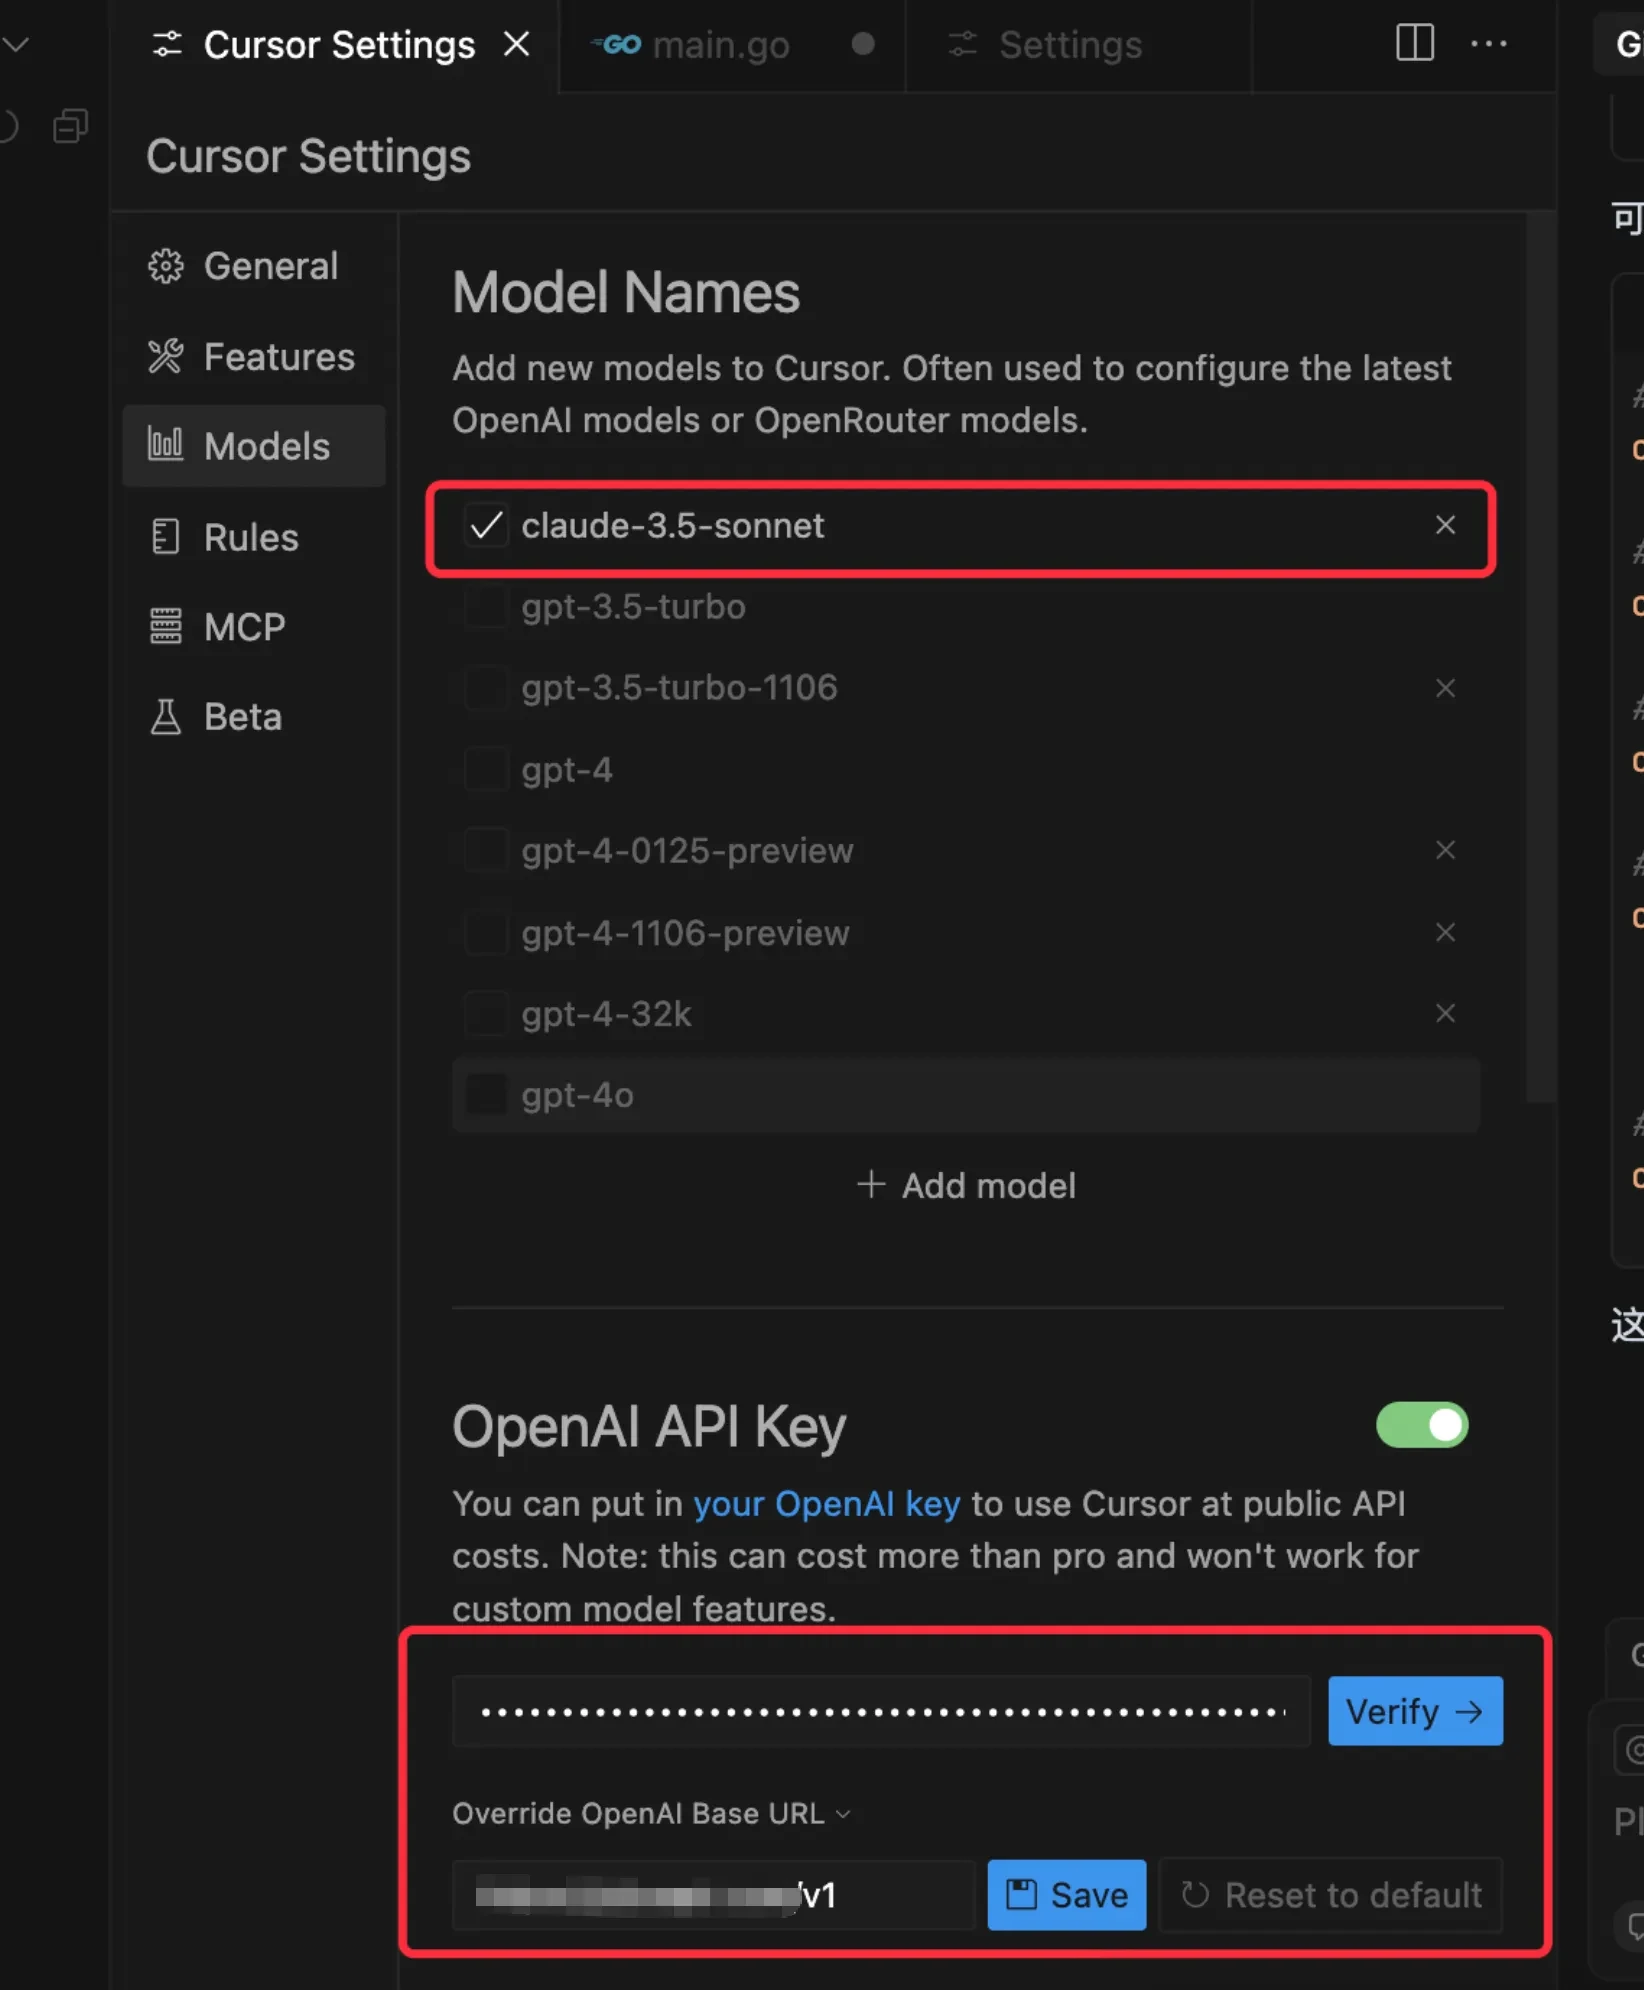The width and height of the screenshot is (1644, 1990).
Task: Click the Rules document icon
Action: pyautogui.click(x=166, y=537)
